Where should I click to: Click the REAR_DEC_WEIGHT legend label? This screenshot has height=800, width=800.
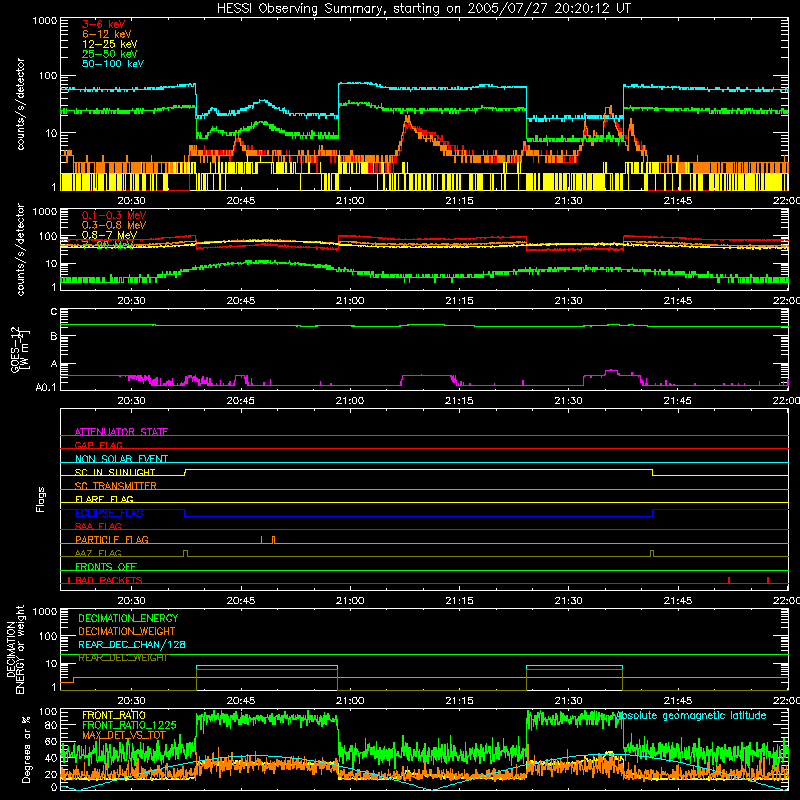click(122, 658)
